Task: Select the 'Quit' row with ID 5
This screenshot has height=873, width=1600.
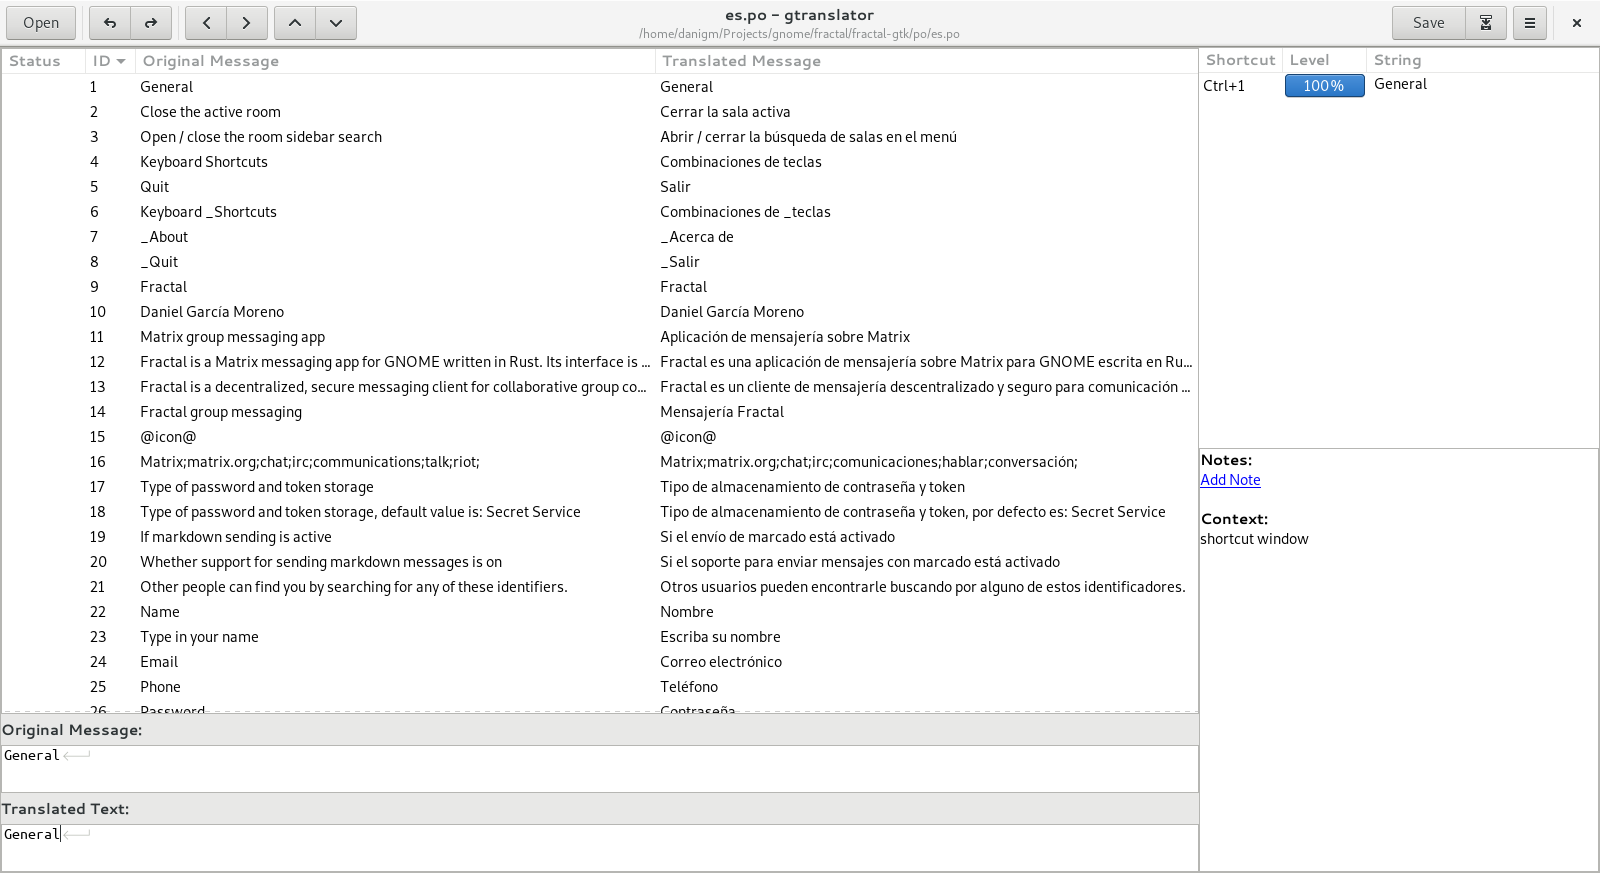Action: point(600,187)
